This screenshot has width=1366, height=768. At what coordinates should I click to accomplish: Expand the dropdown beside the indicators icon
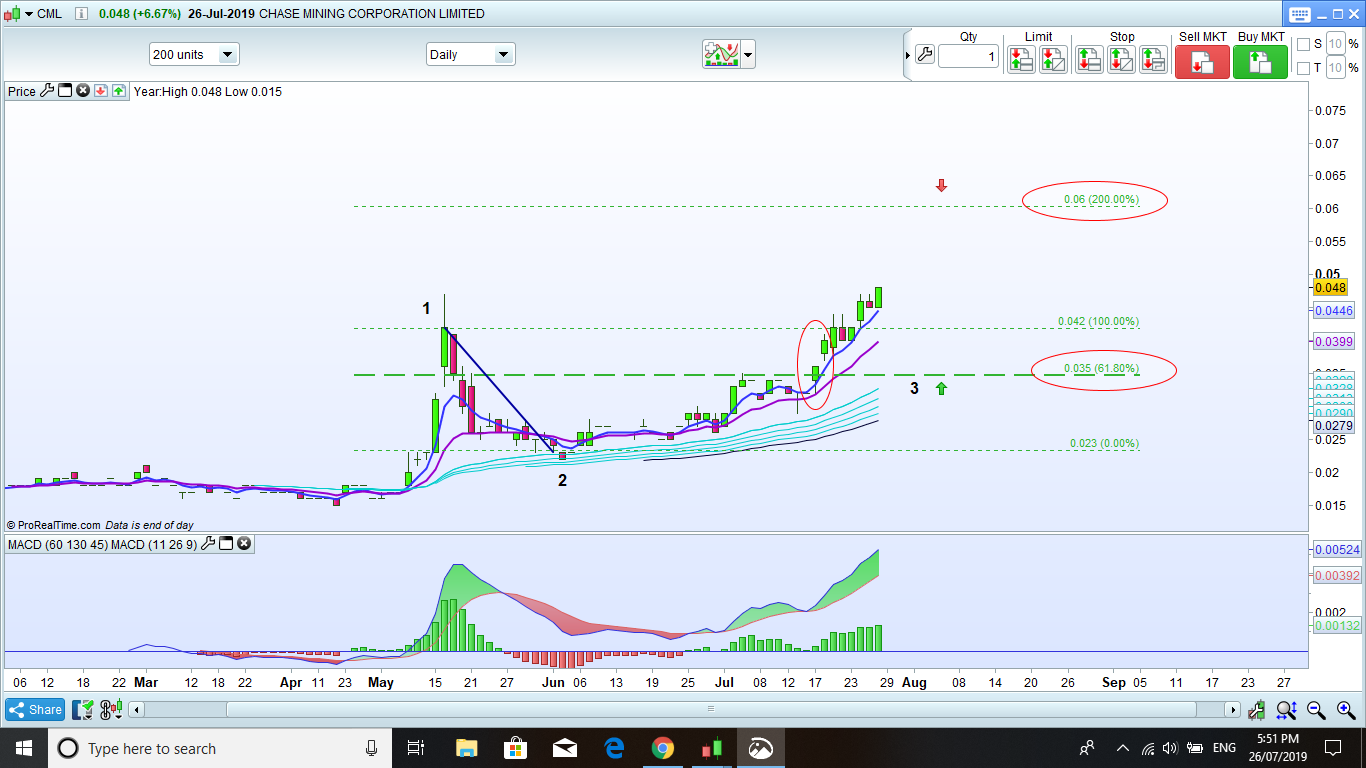(x=748, y=54)
